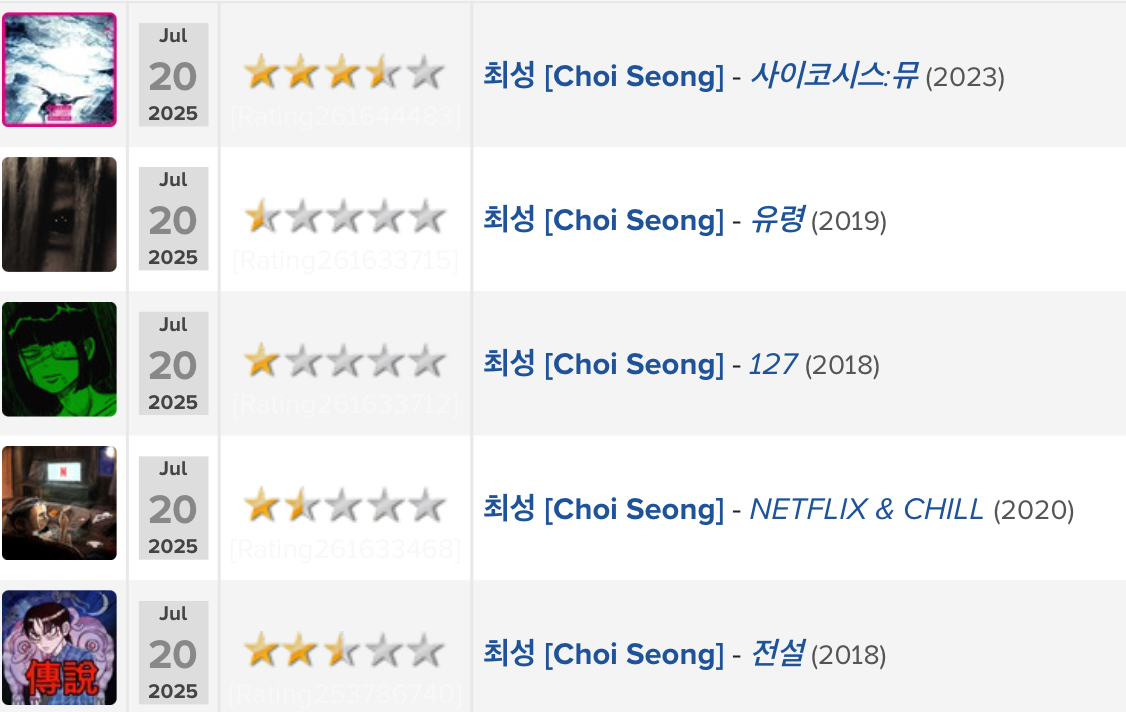Open the 유령 dark album cover thumbnail

pyautogui.click(x=60, y=214)
